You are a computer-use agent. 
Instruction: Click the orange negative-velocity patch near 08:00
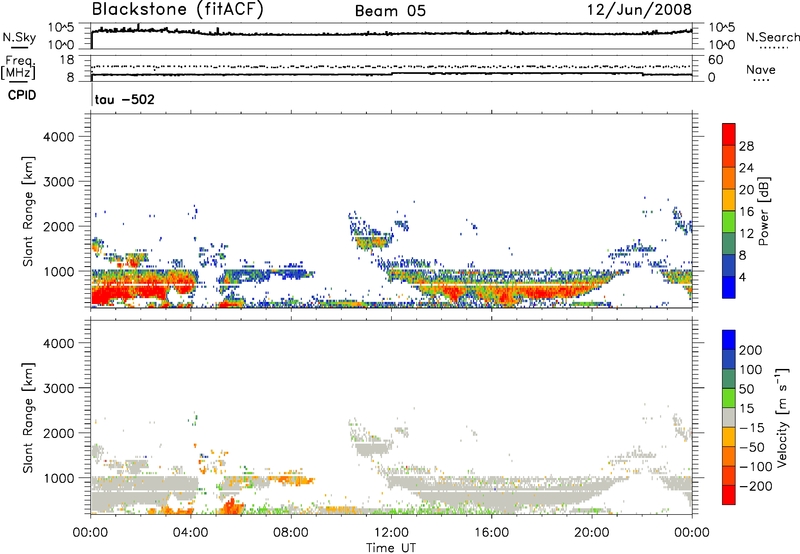[x=293, y=480]
